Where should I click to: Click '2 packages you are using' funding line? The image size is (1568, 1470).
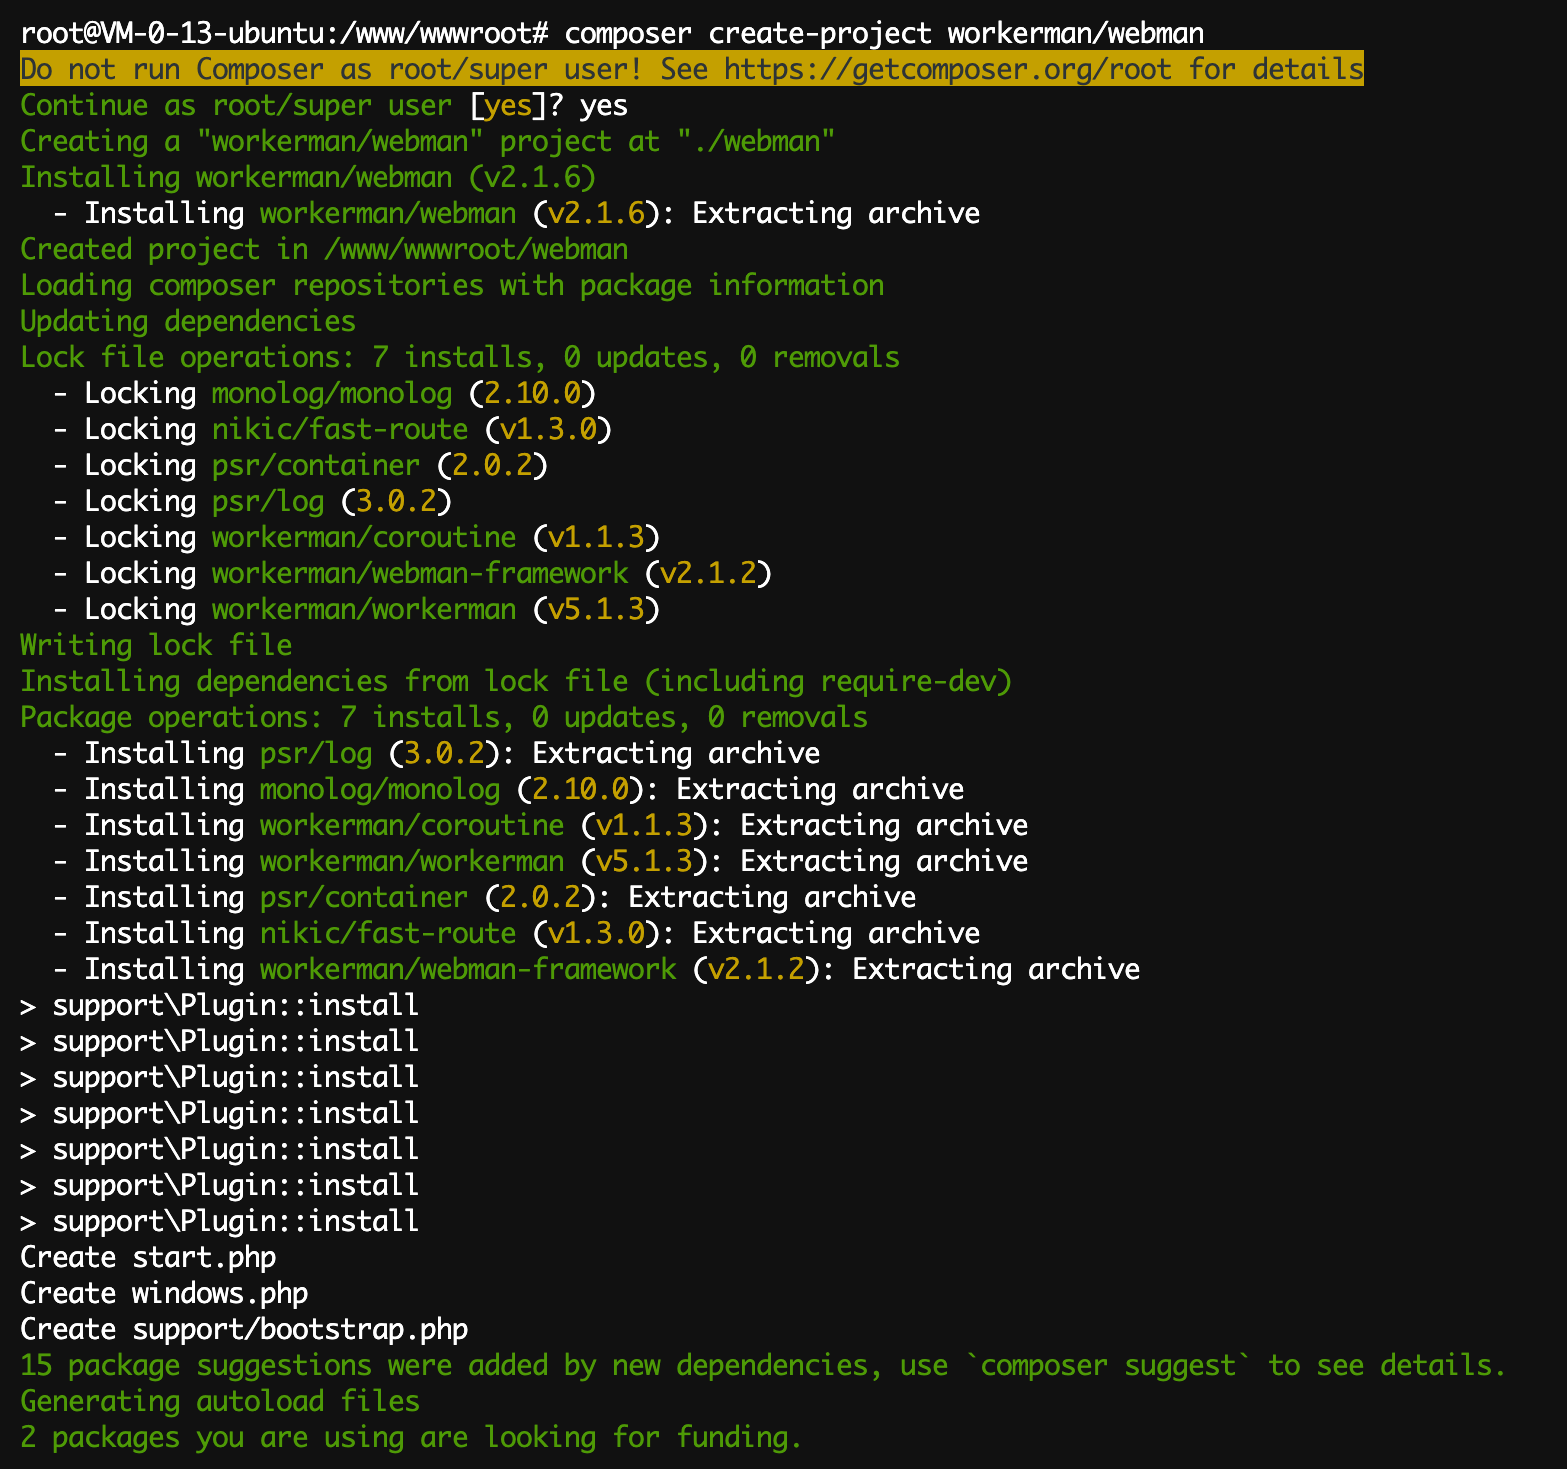click(411, 1438)
